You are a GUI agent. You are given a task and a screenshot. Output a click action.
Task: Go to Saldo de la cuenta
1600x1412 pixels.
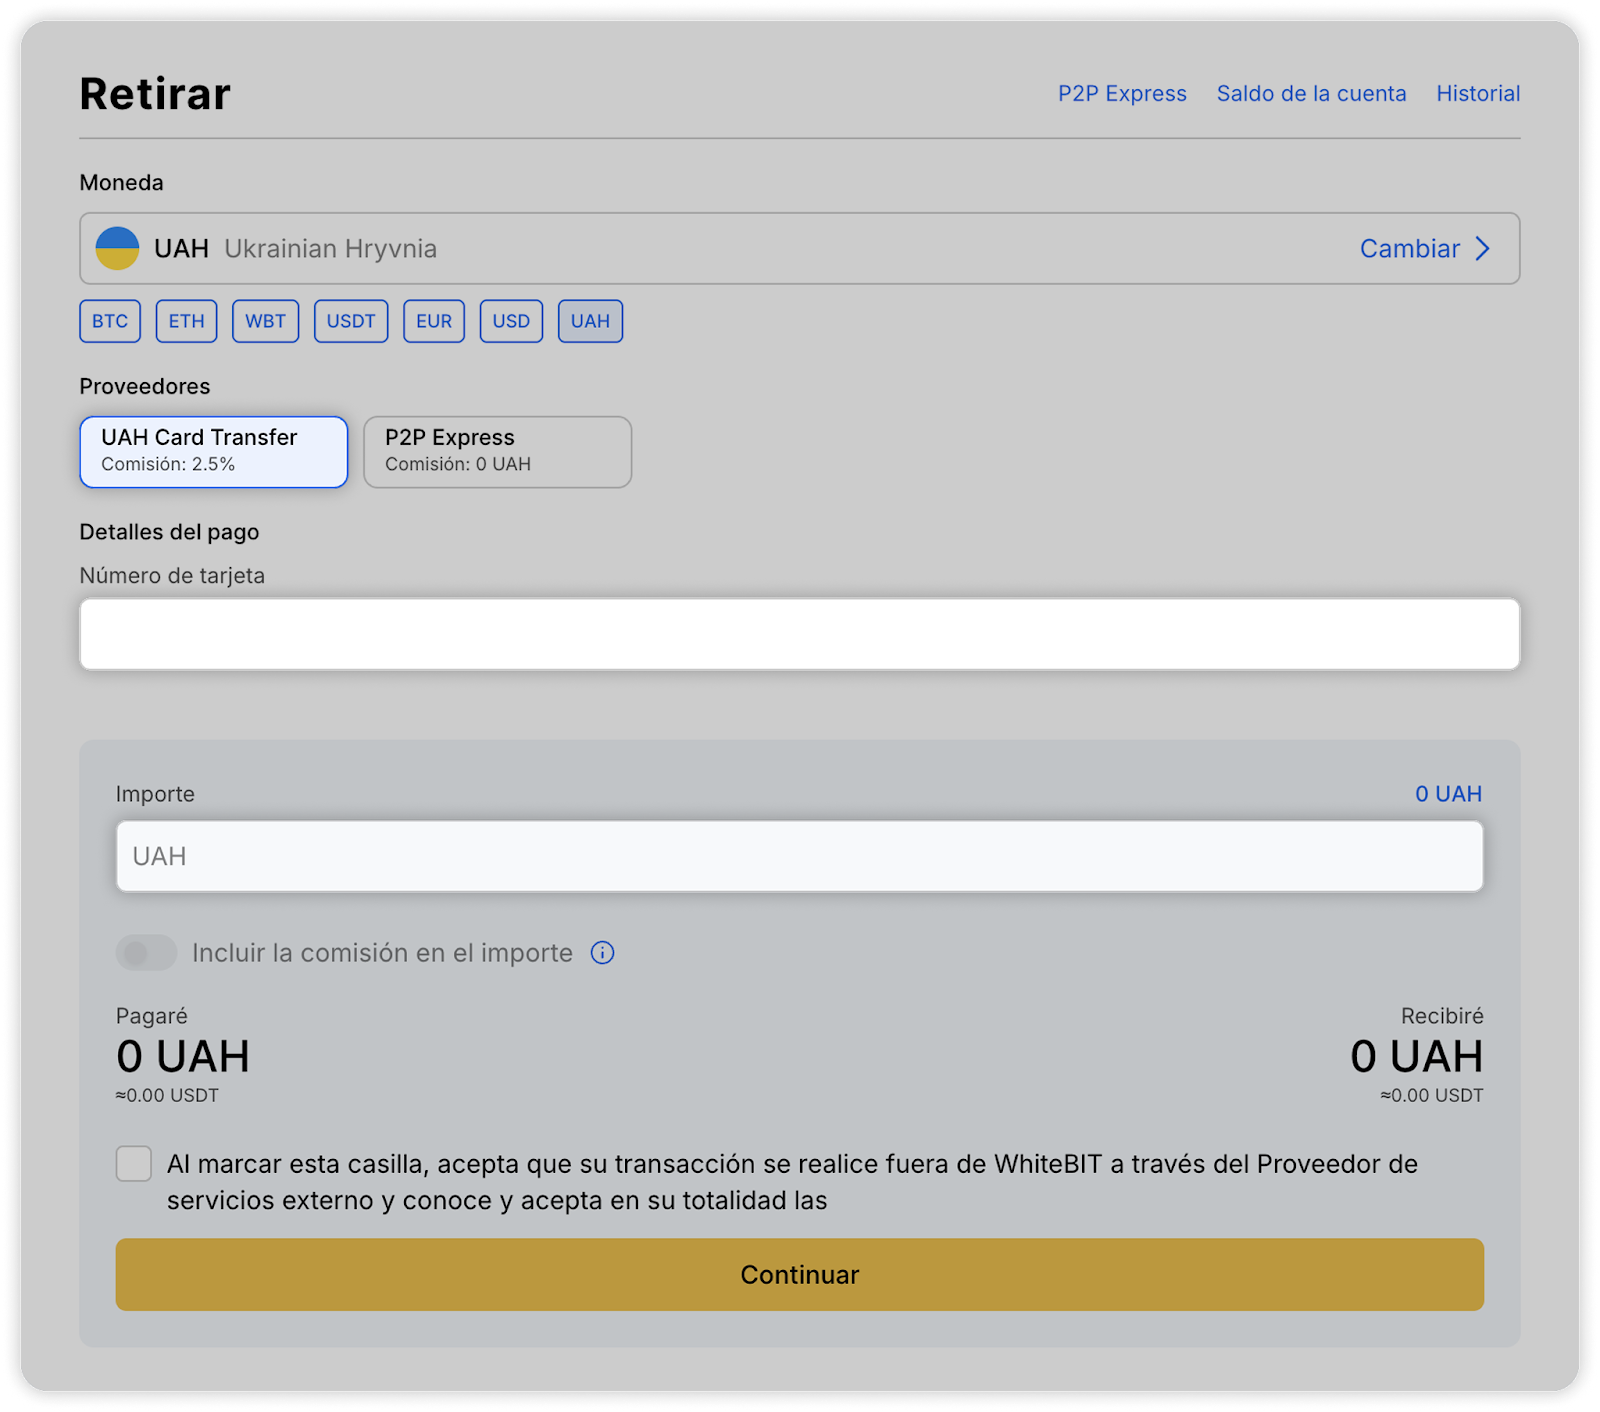coord(1311,93)
